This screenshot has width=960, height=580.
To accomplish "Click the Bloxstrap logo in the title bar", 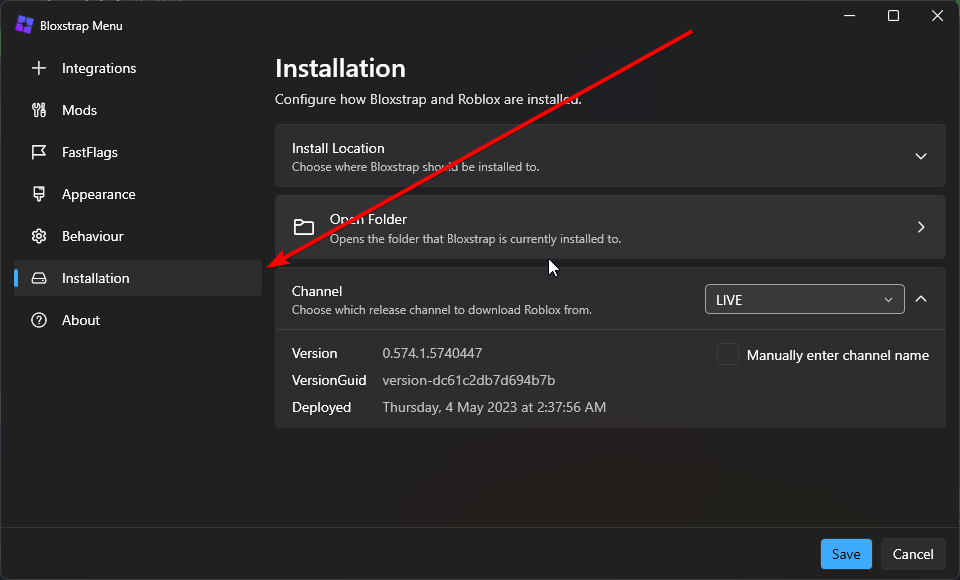I will pyautogui.click(x=23, y=24).
